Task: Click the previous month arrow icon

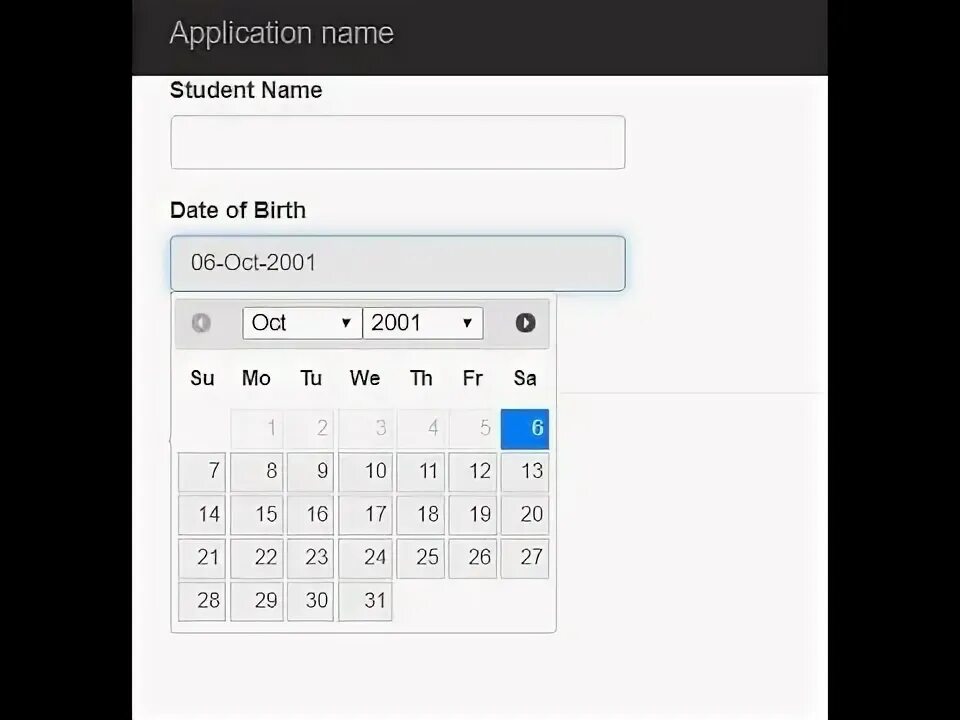Action: (201, 323)
